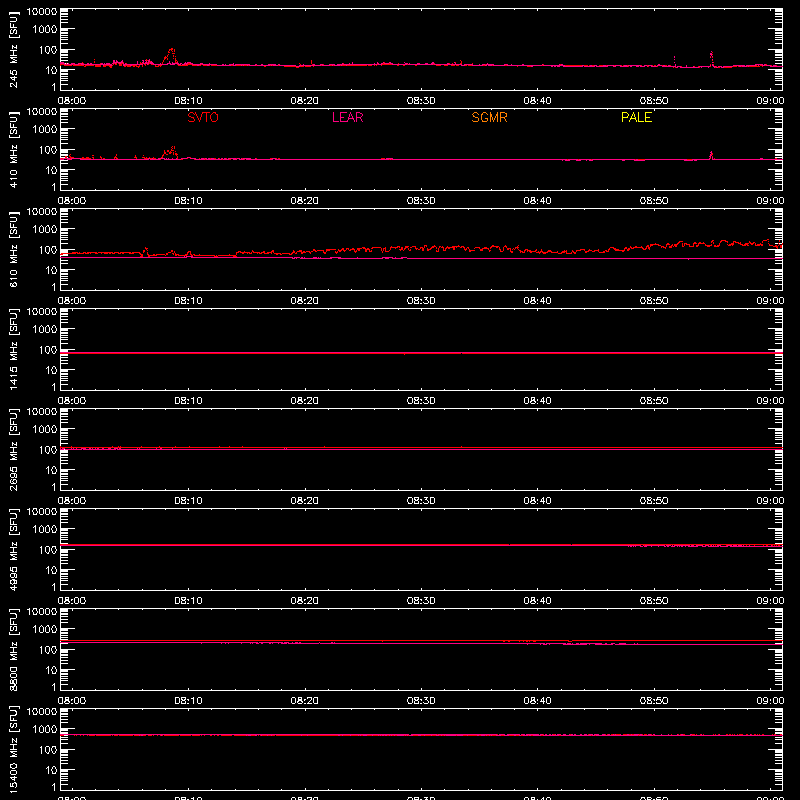Click the LEAR station legend label
800x800 pixels.
347,117
